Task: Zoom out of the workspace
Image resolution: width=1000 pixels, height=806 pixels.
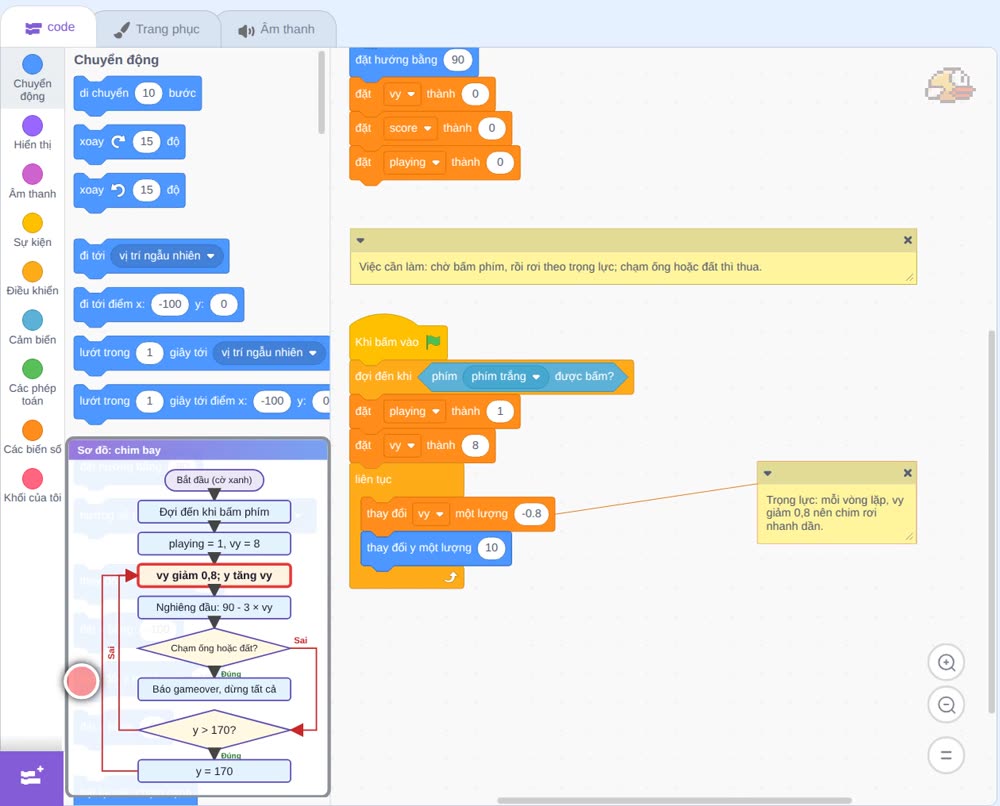Action: [x=946, y=705]
